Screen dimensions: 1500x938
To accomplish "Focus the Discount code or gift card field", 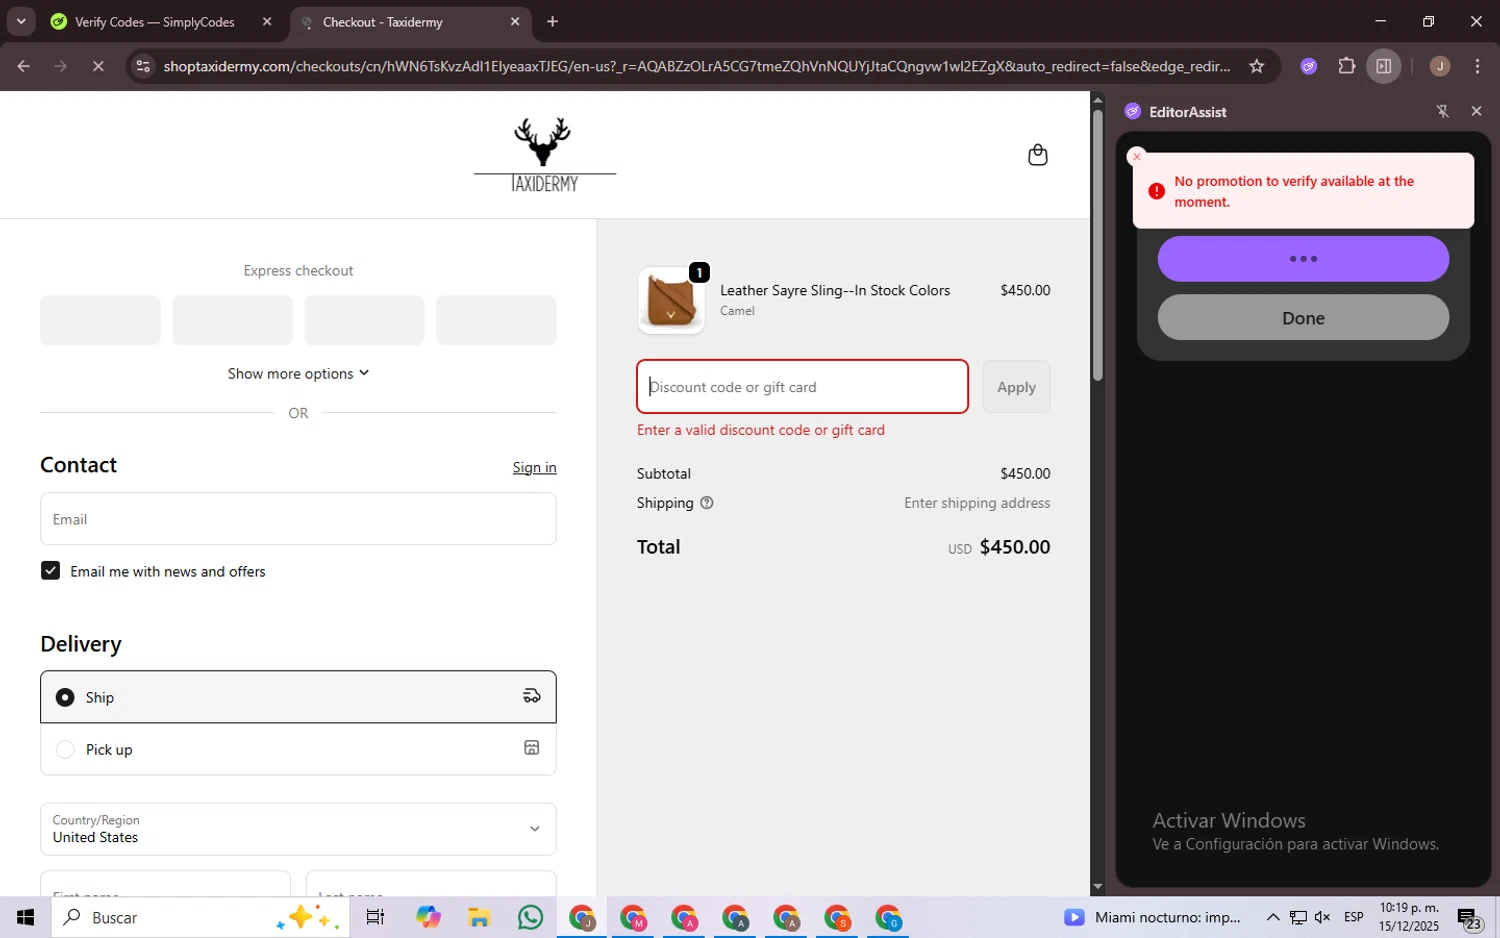I will point(802,387).
